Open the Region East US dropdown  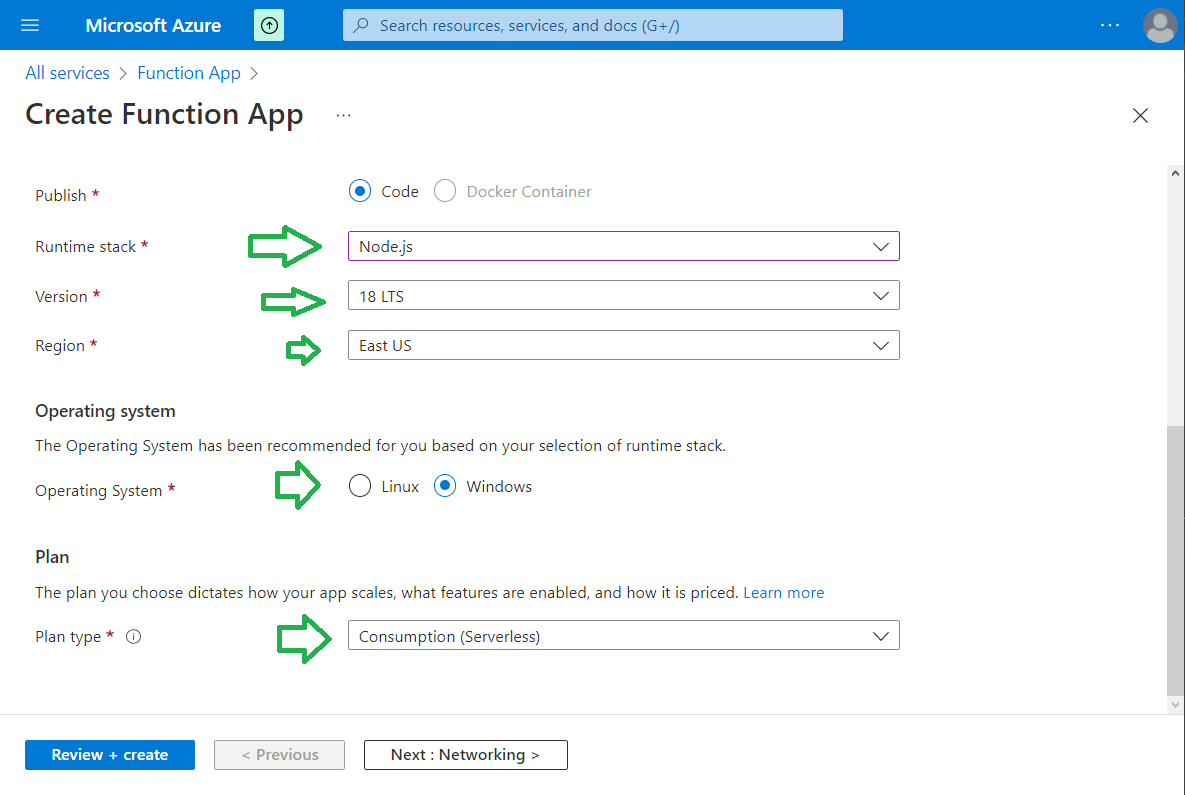(623, 345)
